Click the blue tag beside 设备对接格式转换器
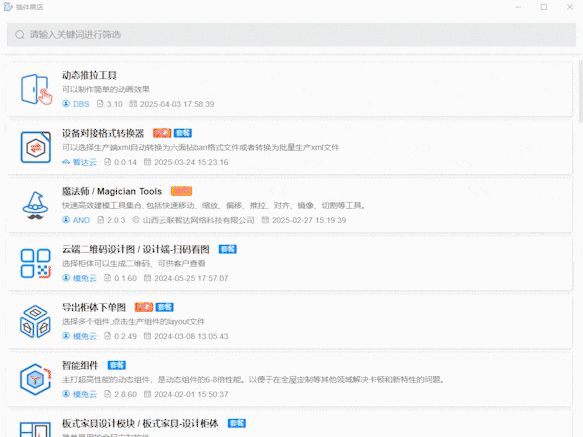 183,133
